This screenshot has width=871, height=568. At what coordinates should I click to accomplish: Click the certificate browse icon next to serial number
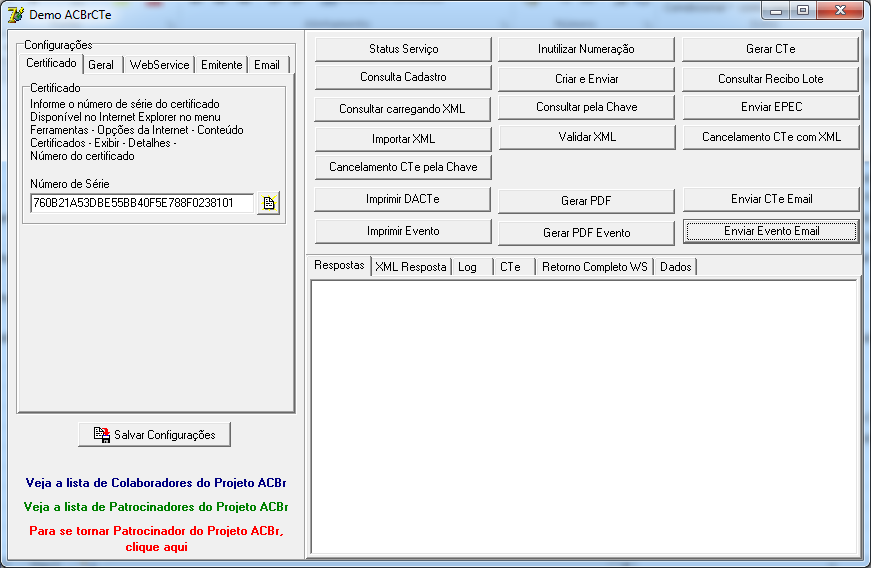[268, 203]
